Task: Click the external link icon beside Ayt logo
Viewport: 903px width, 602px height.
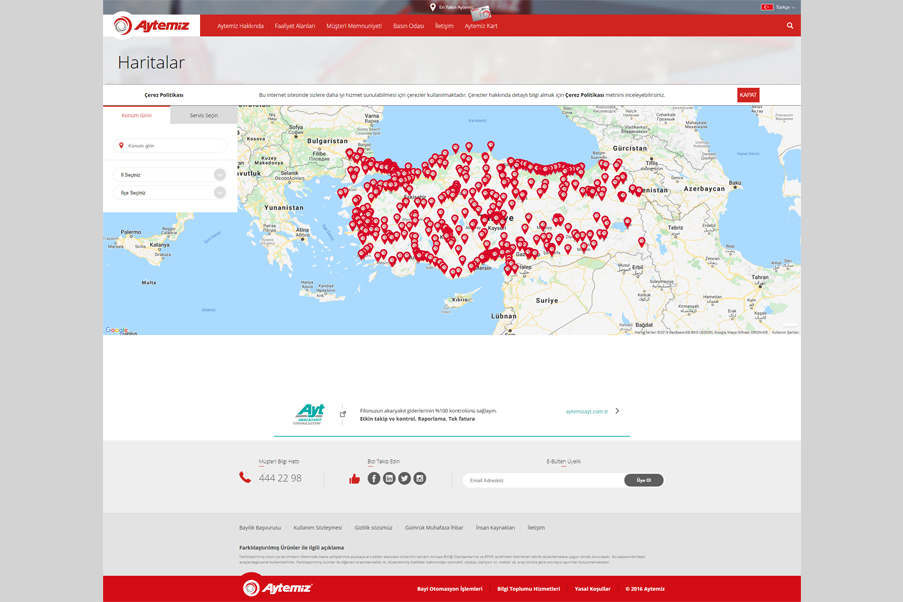Action: (x=343, y=414)
